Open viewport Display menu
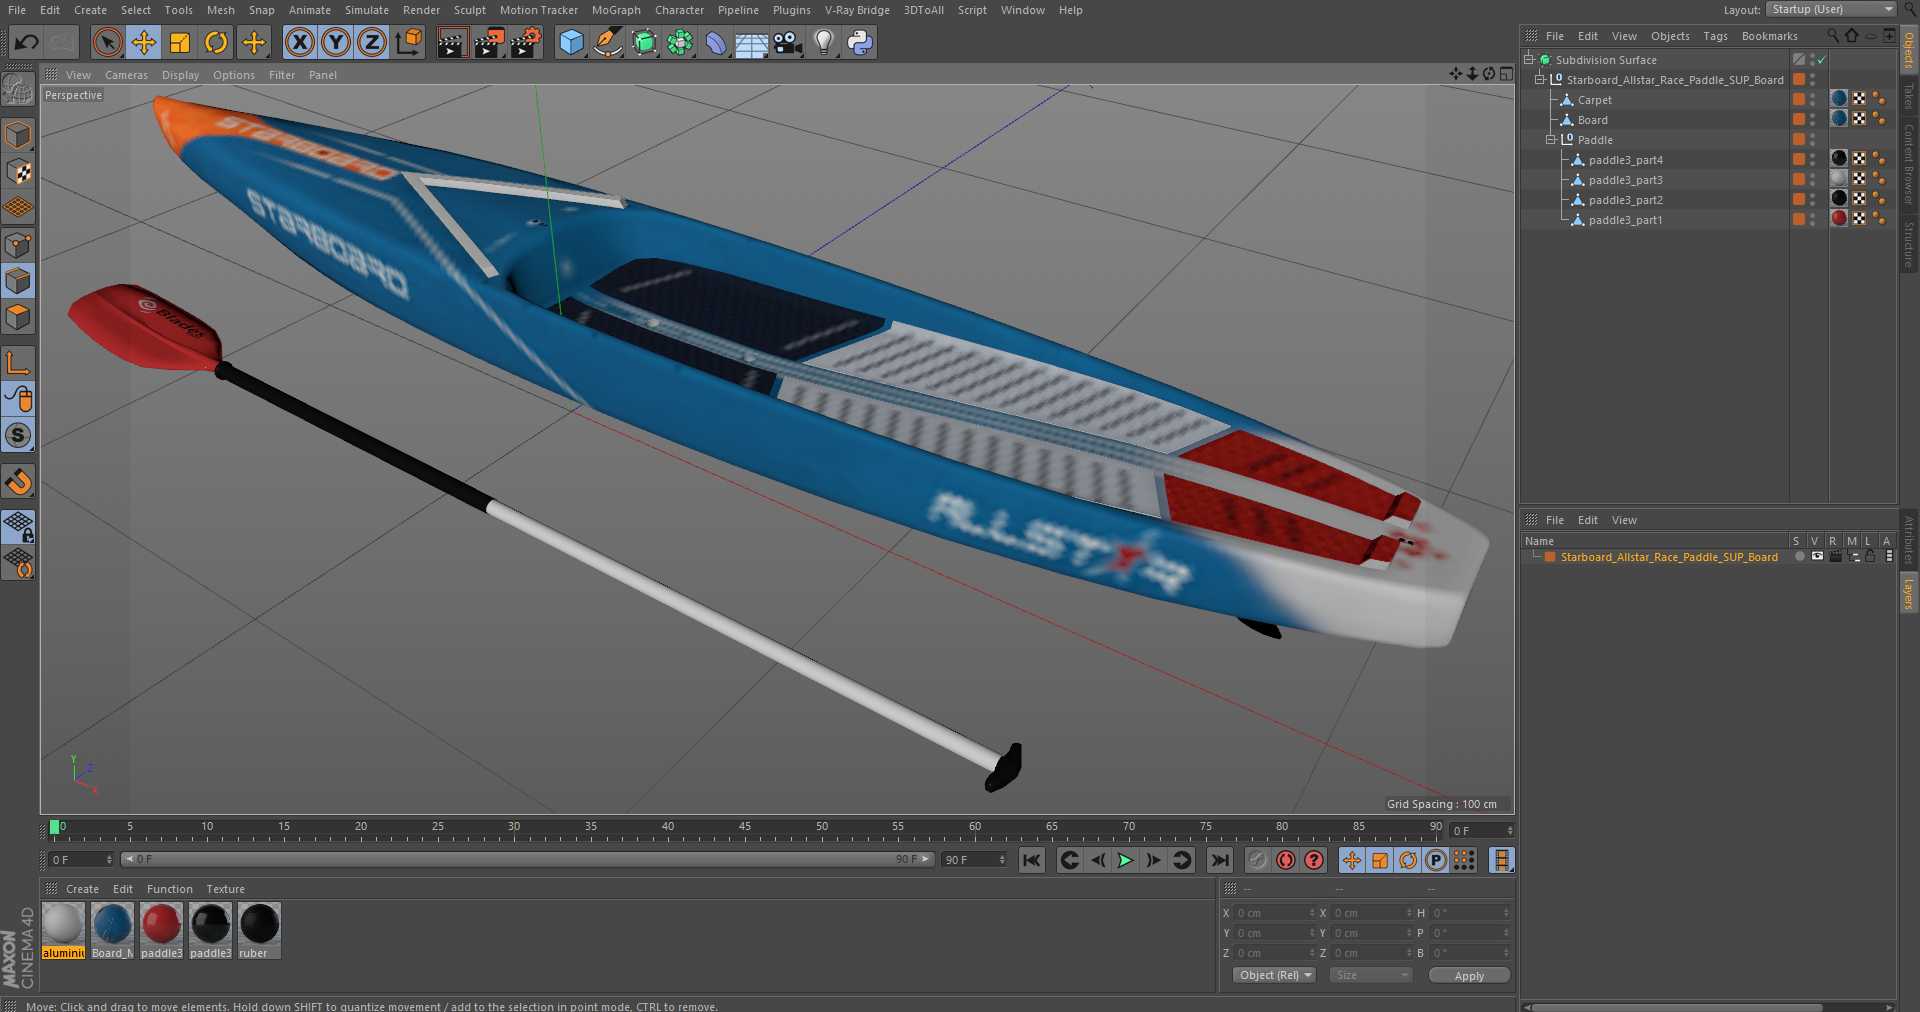Viewport: 1920px width, 1012px height. (180, 75)
